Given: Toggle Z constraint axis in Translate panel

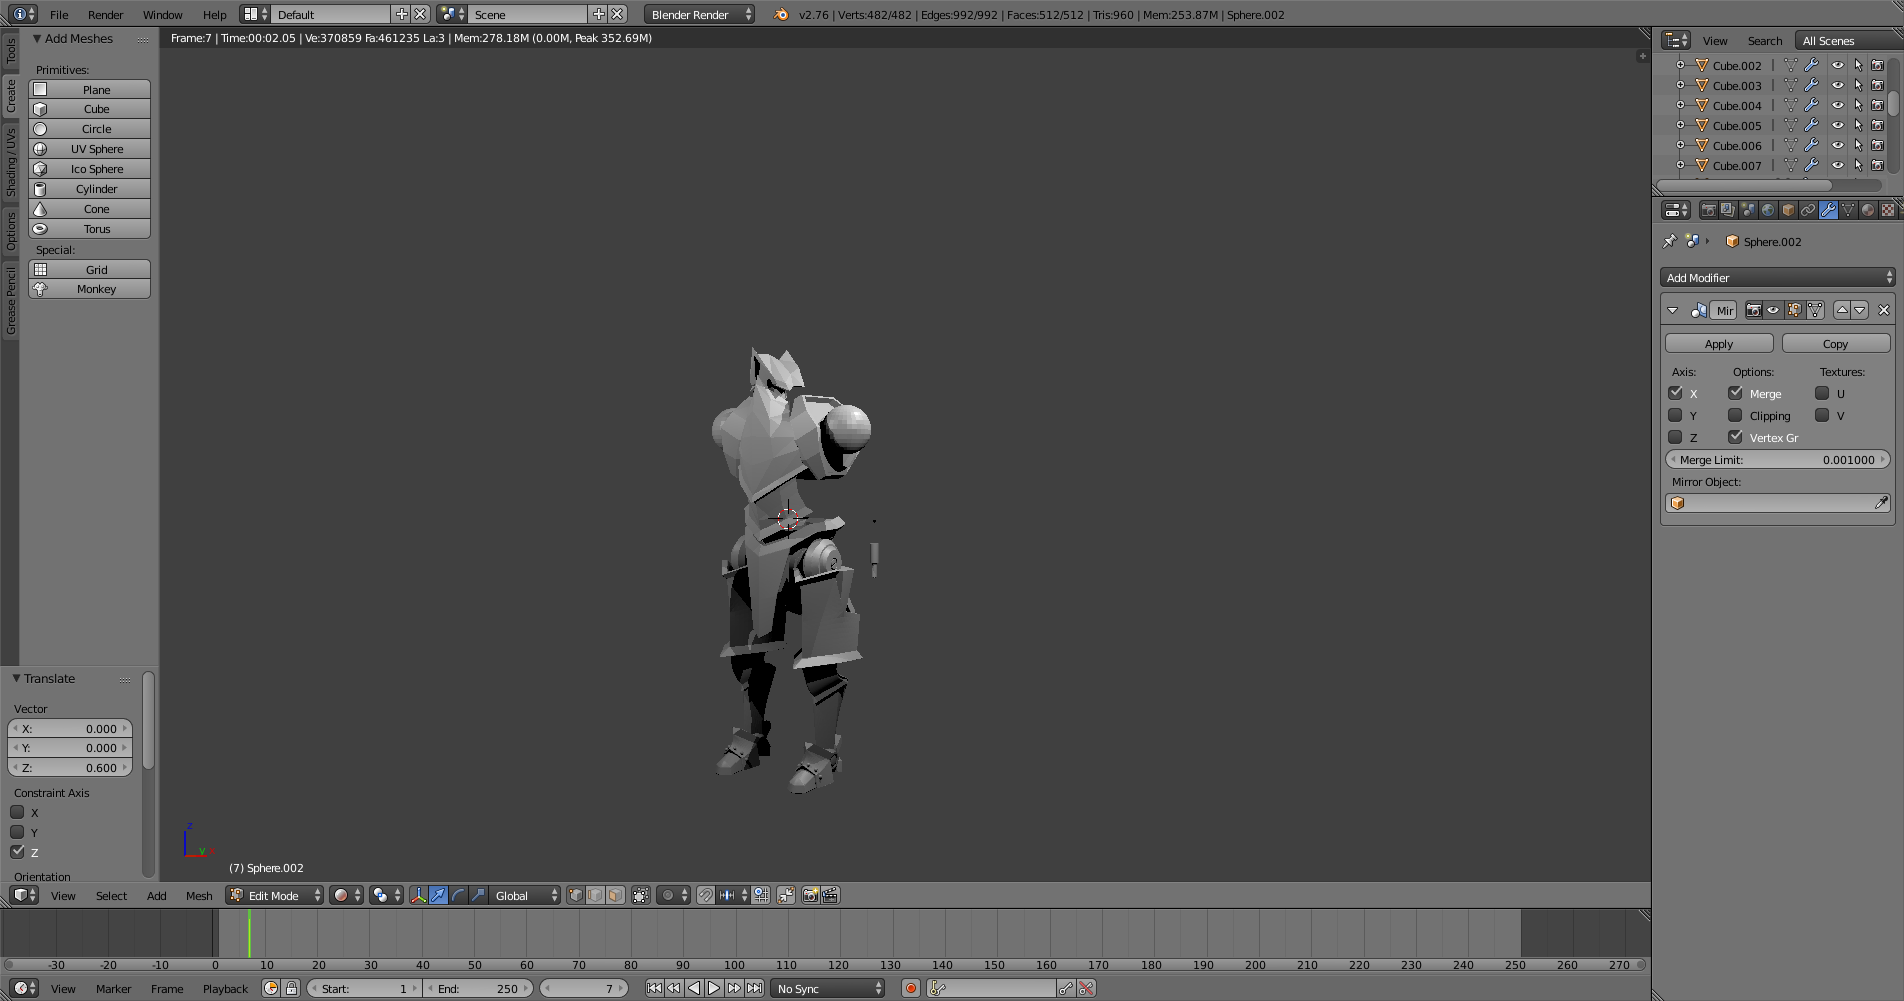Looking at the screenshot, I should (17, 852).
